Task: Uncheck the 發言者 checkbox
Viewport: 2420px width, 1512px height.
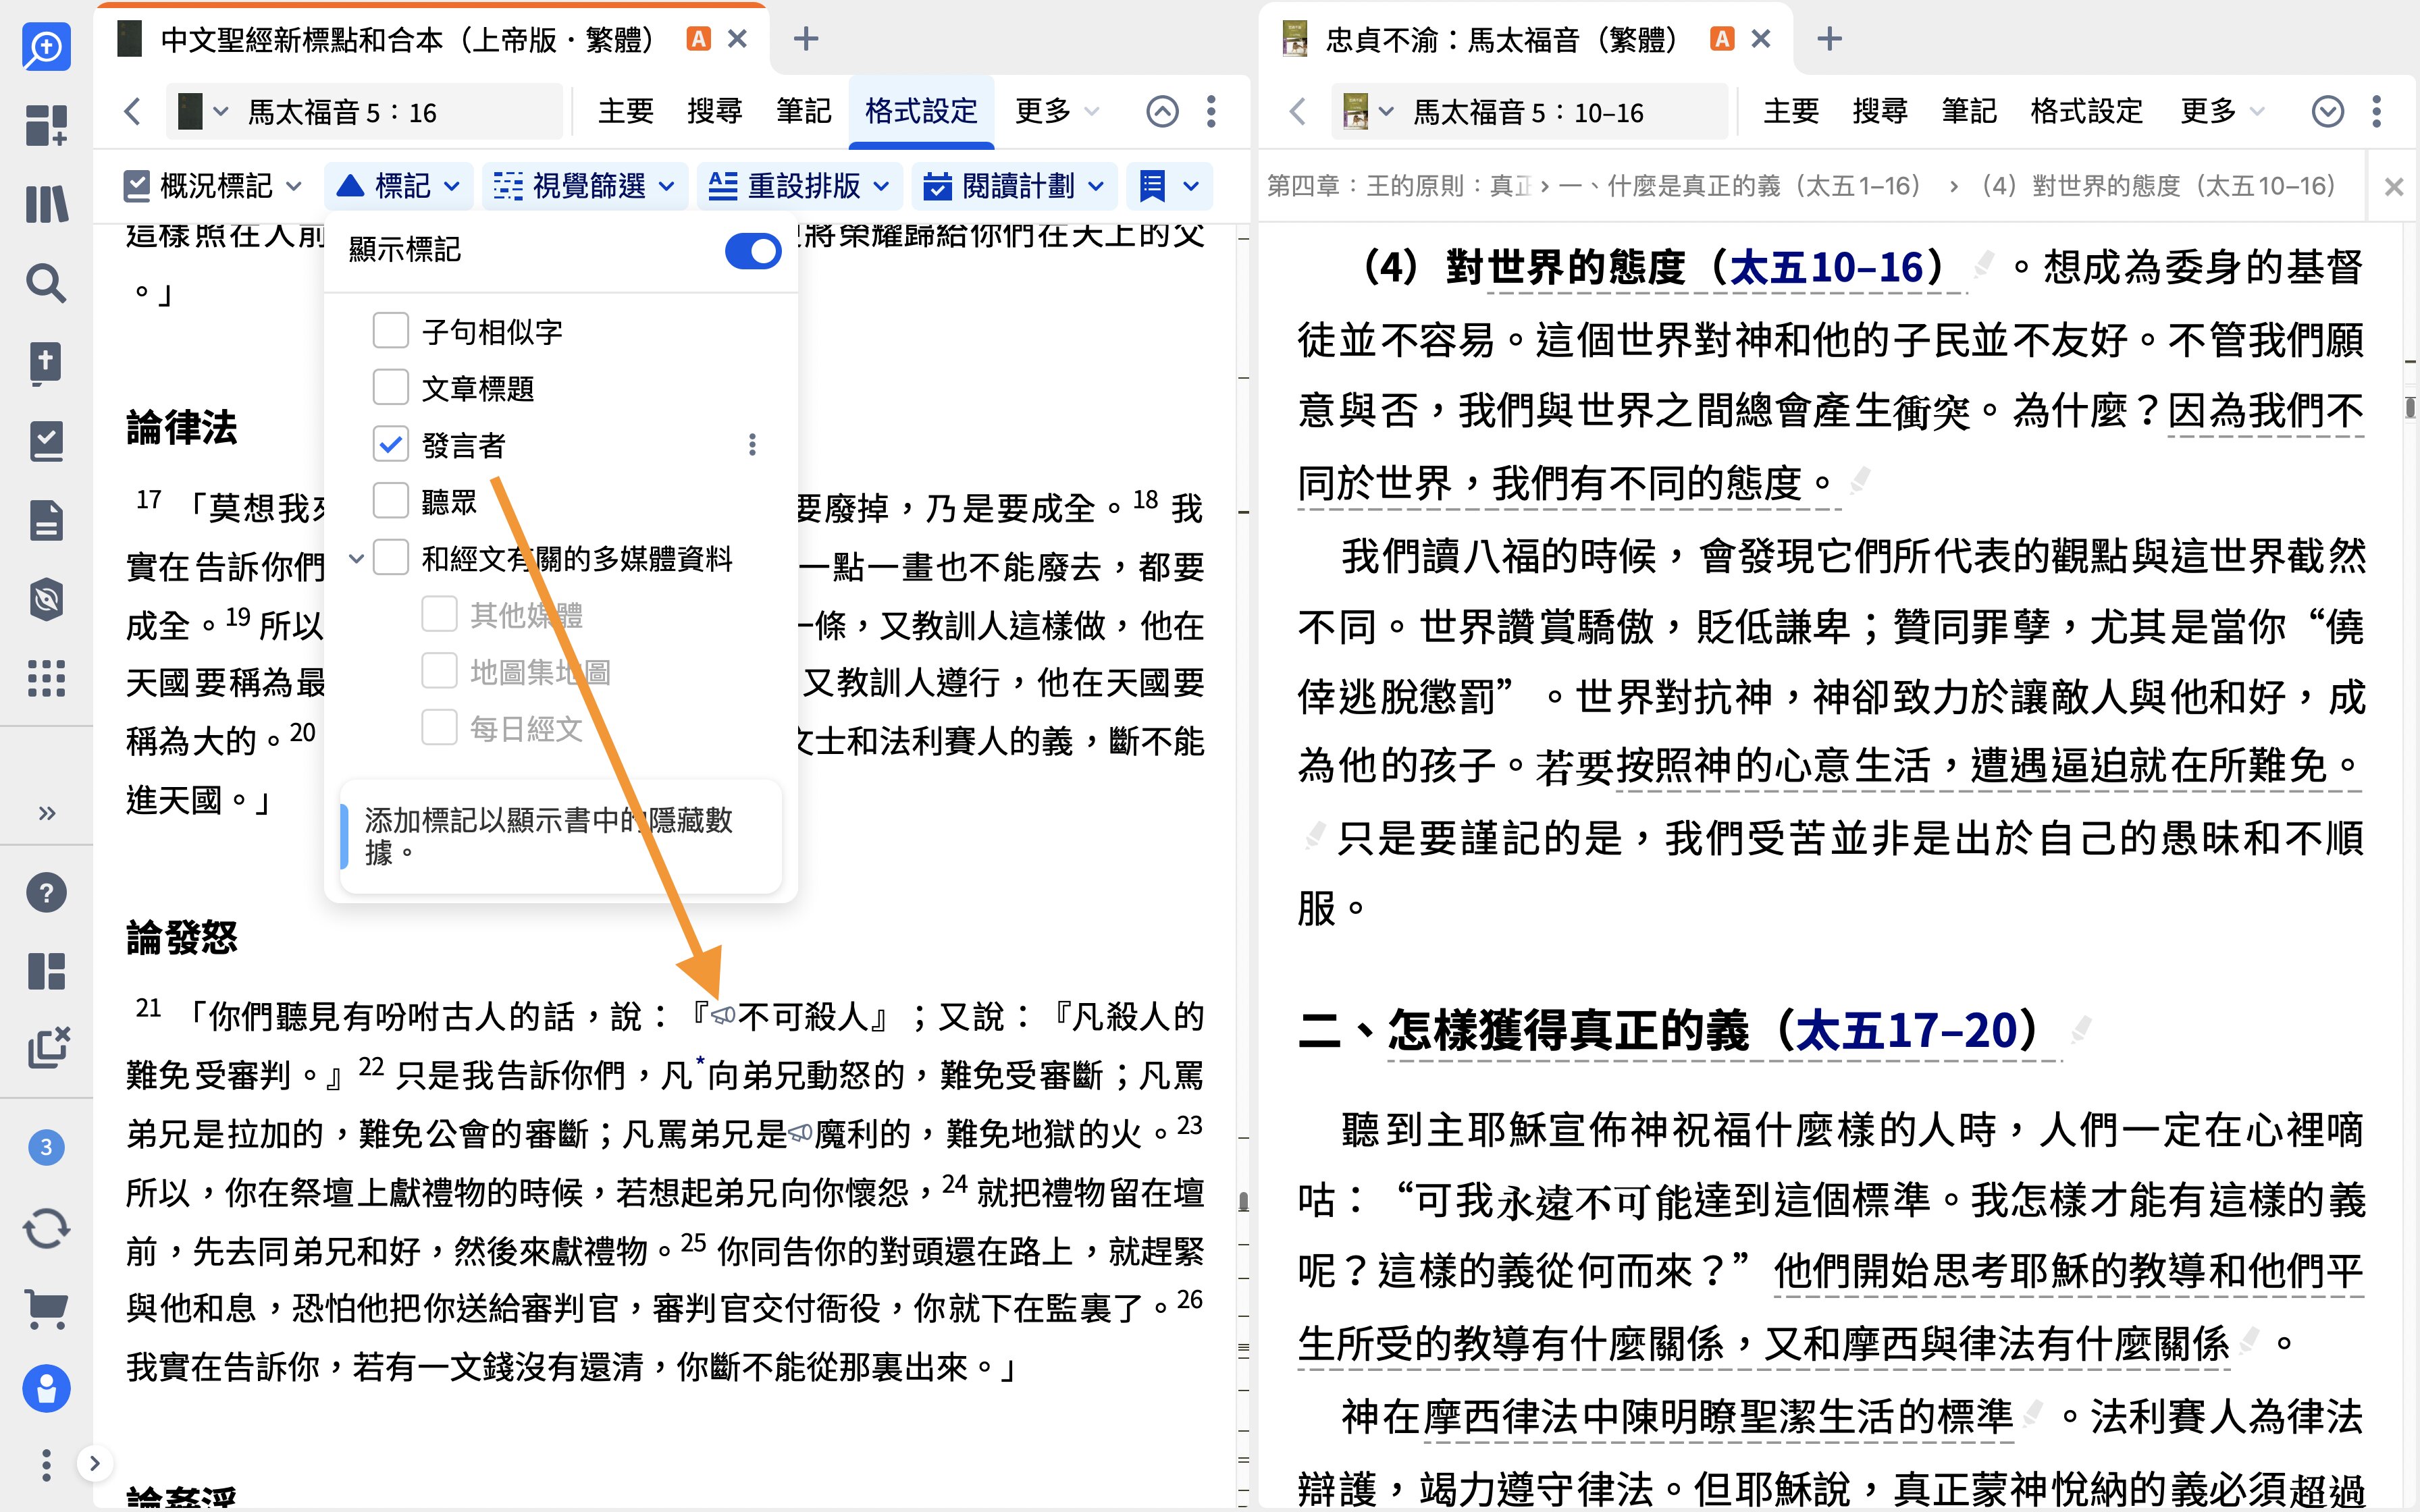Action: click(390, 444)
